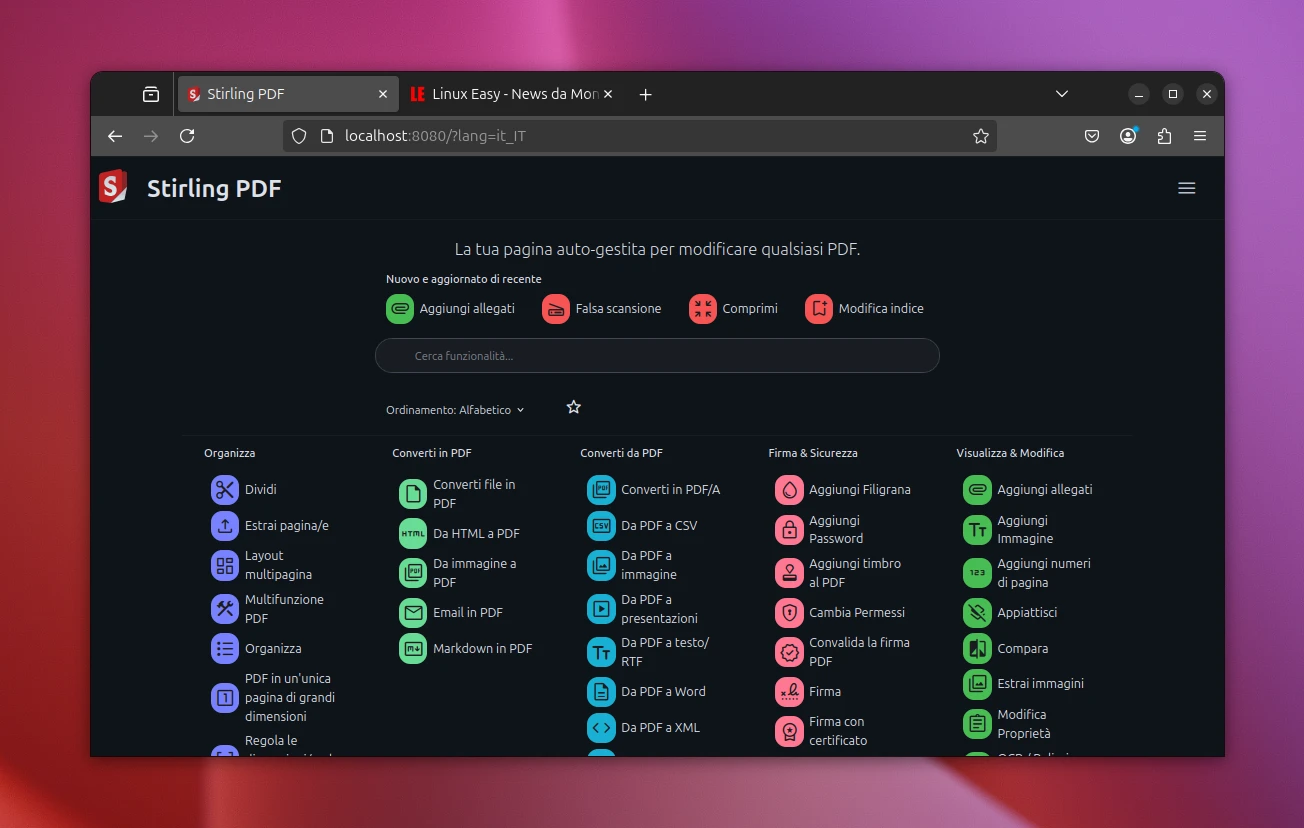Expand the Ordinamento: Alfabetico dropdown
Image resolution: width=1304 pixels, height=828 pixels.
click(x=455, y=410)
